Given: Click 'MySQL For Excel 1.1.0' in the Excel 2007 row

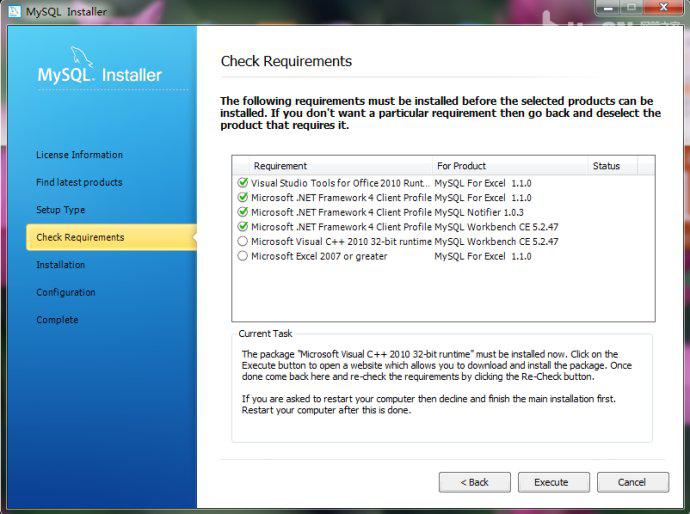Looking at the screenshot, I should 483,256.
